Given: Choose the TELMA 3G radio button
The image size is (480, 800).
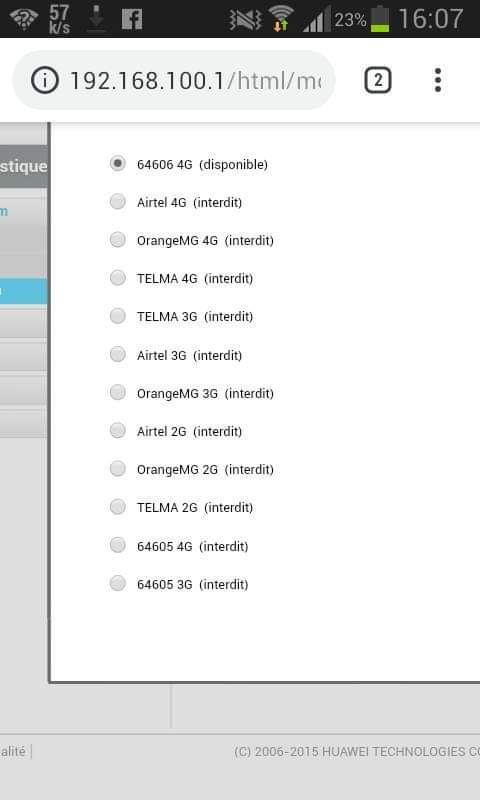Looking at the screenshot, I should [x=118, y=316].
